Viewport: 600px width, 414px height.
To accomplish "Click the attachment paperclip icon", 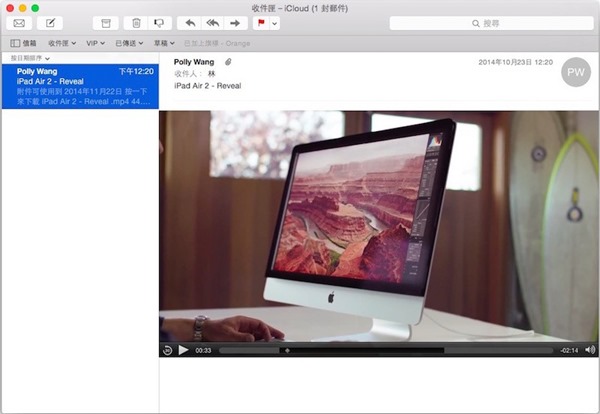I will [x=228, y=62].
